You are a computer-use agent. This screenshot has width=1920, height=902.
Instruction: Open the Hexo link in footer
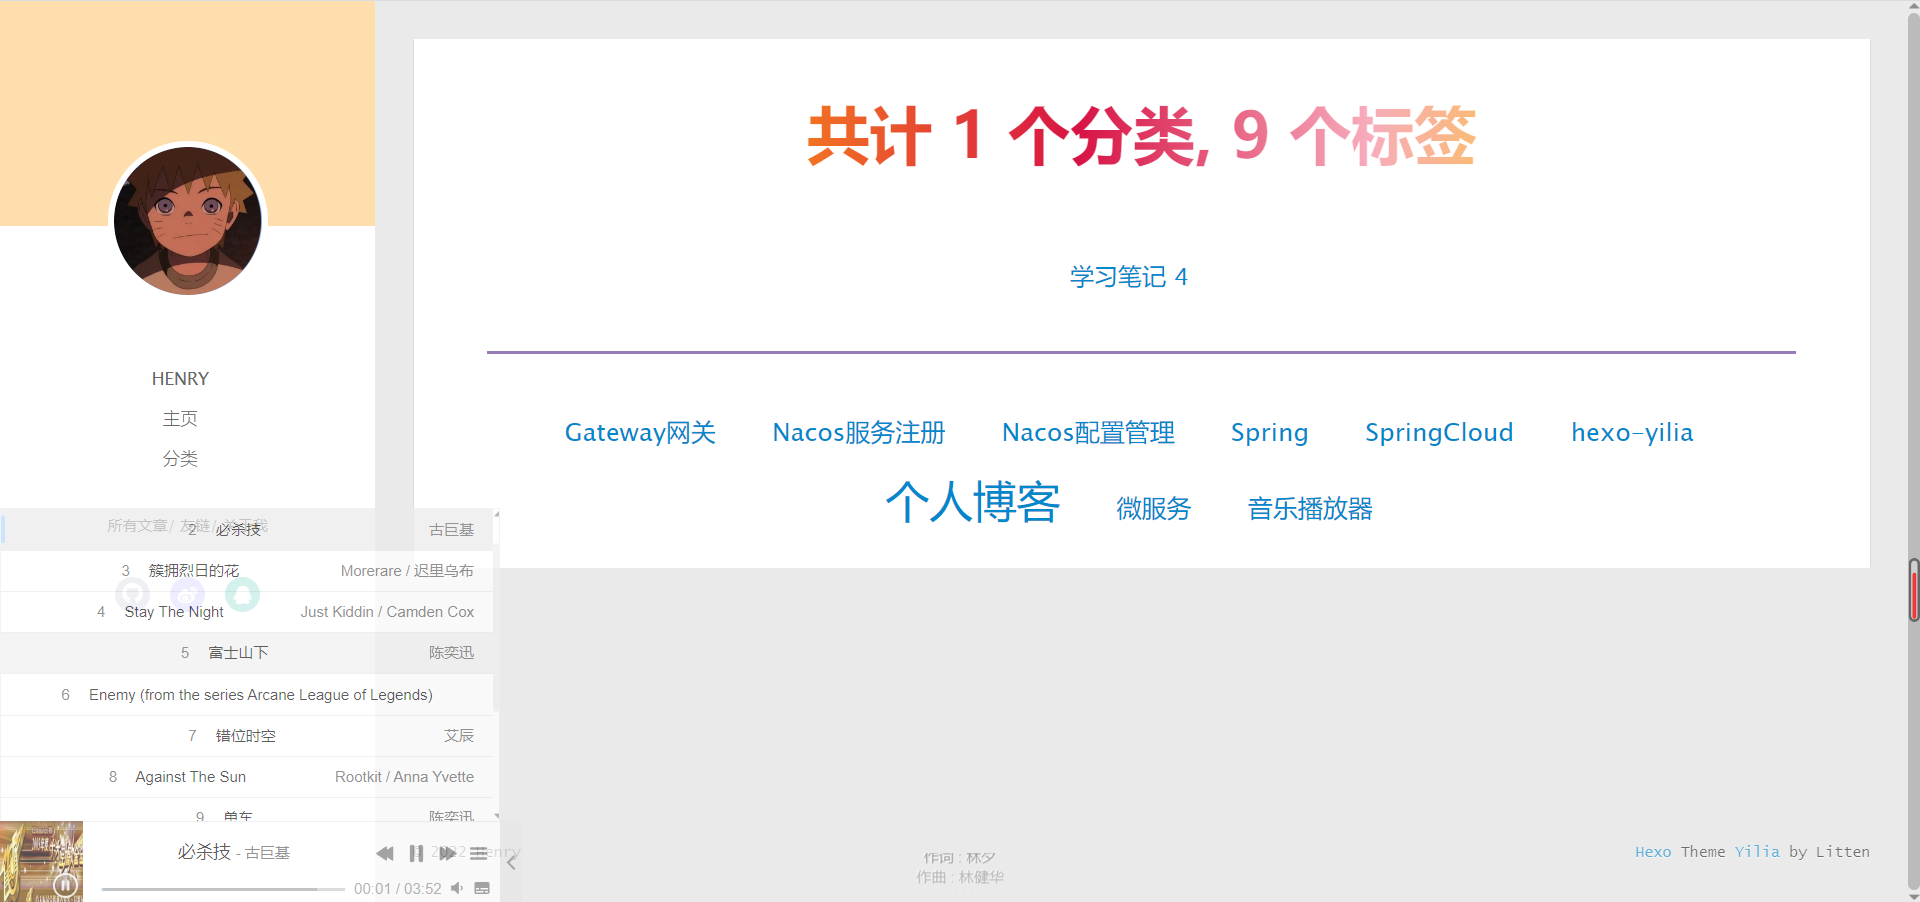1652,852
